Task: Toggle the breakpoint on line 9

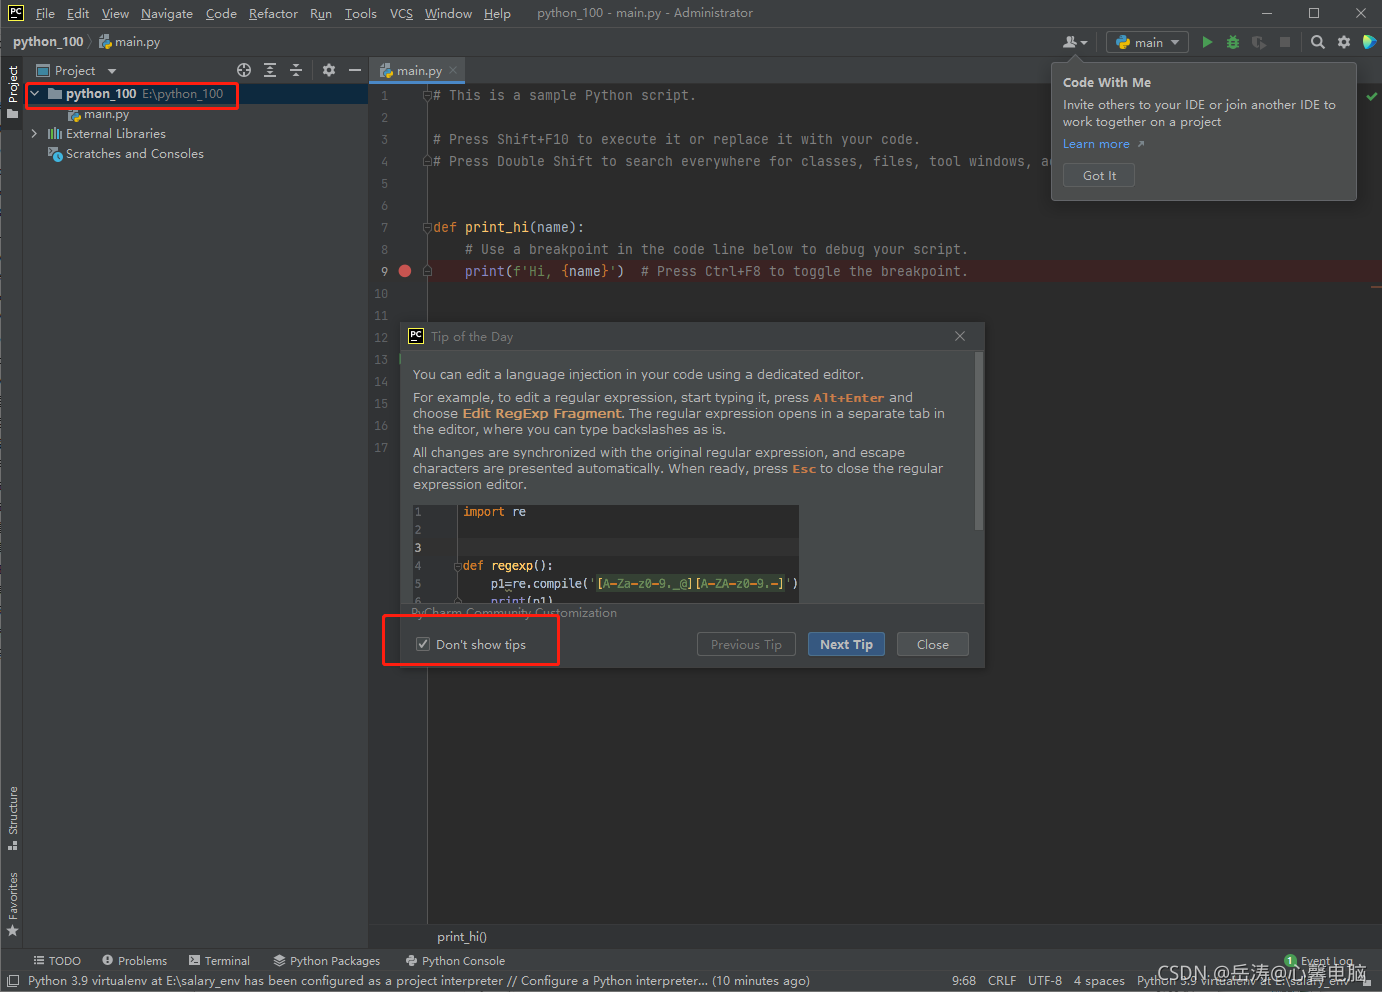Action: pyautogui.click(x=405, y=271)
